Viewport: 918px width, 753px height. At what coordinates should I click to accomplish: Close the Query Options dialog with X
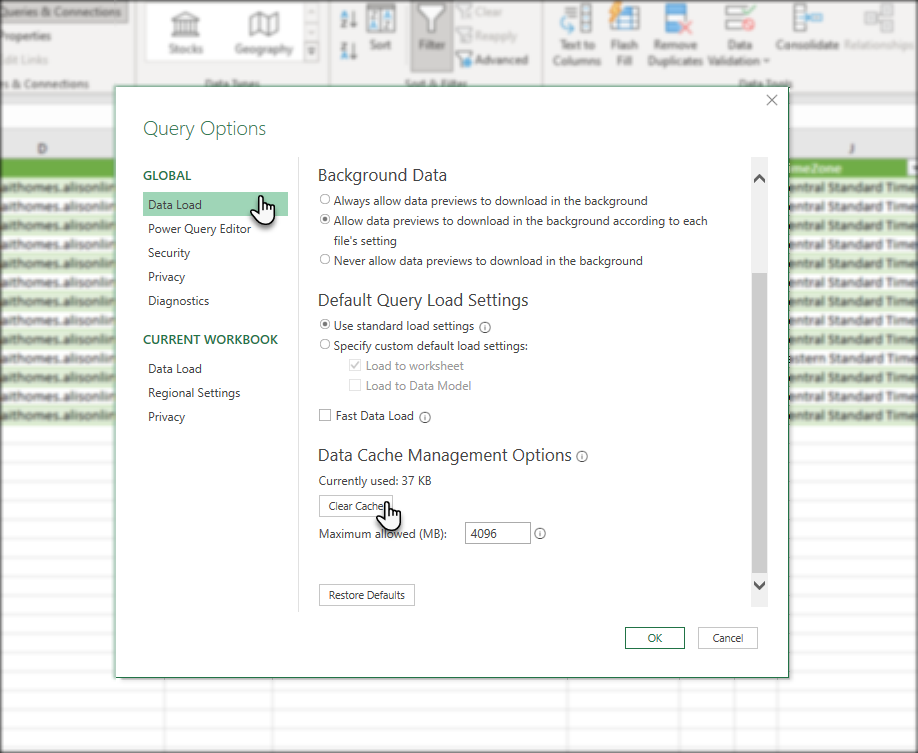coord(772,100)
